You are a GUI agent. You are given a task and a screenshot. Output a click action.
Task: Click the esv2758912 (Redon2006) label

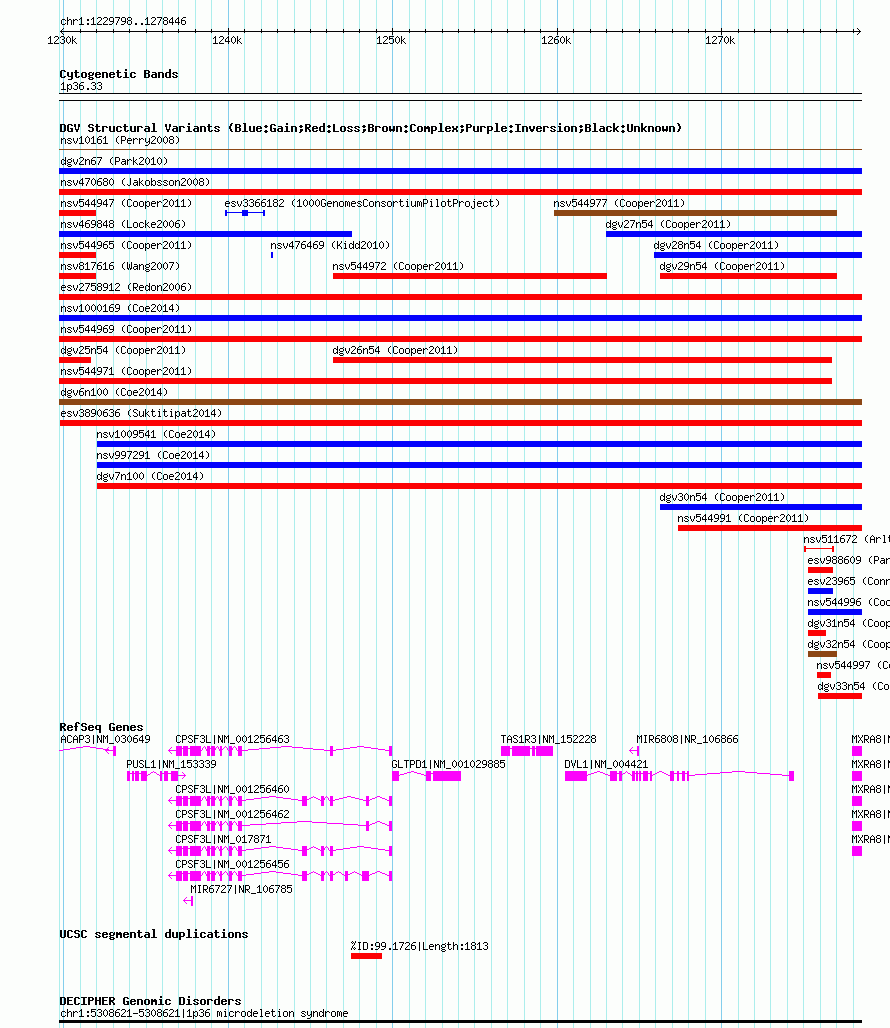click(126, 287)
